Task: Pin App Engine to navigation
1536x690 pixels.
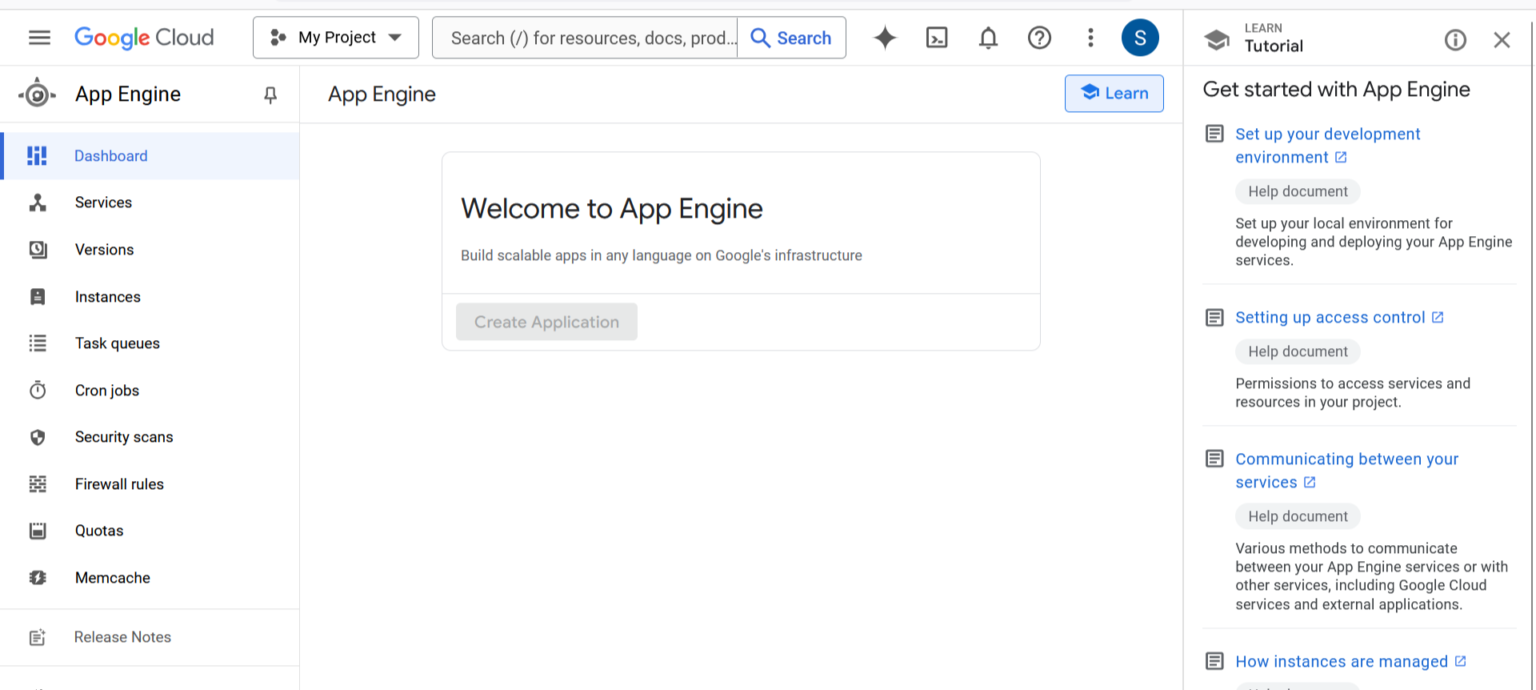Action: click(x=269, y=94)
